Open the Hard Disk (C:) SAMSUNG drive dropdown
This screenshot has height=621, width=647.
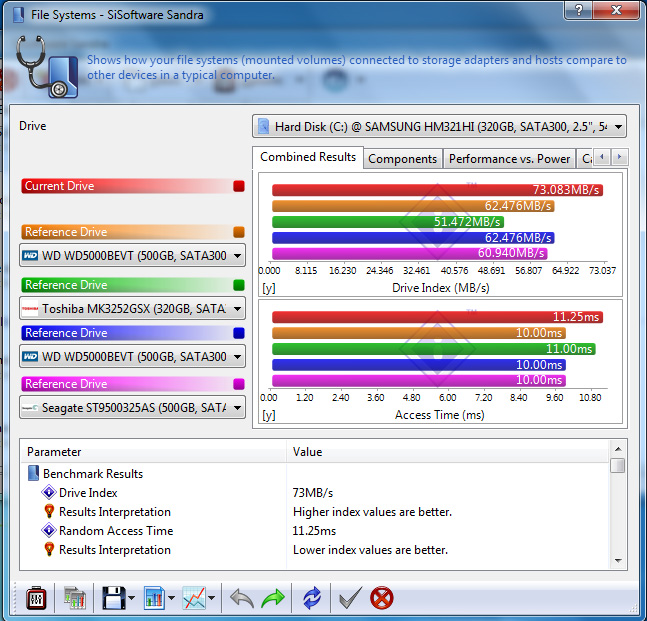pos(439,127)
